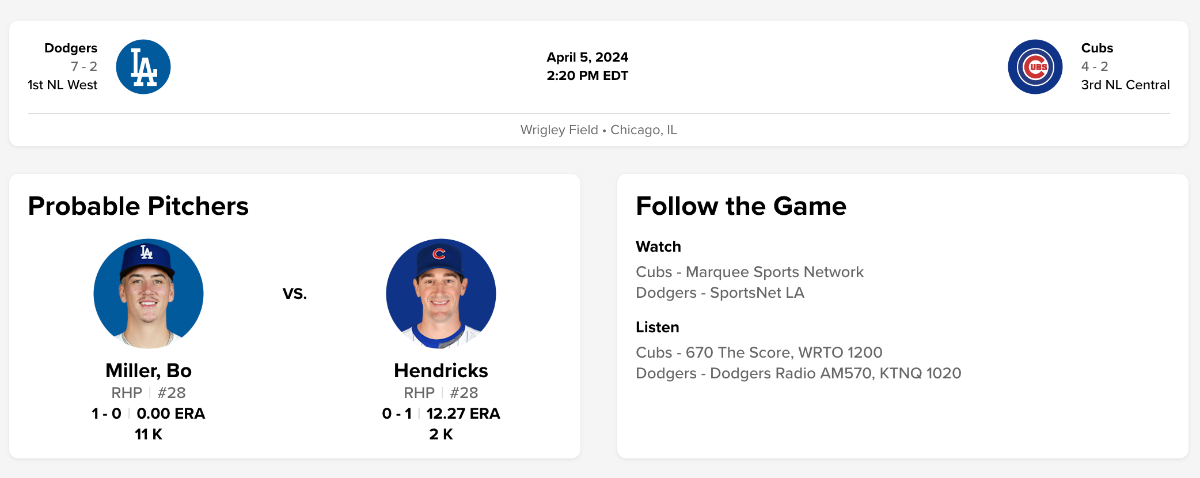Click the 2:20 PM EDT start time
The image size is (1200, 478).
click(x=587, y=75)
